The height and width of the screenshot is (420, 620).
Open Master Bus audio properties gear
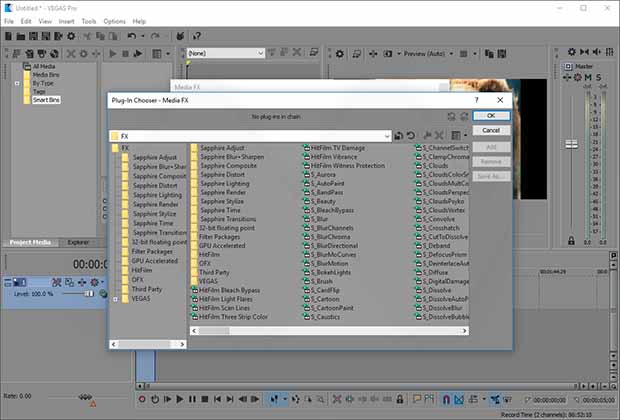coord(572,52)
